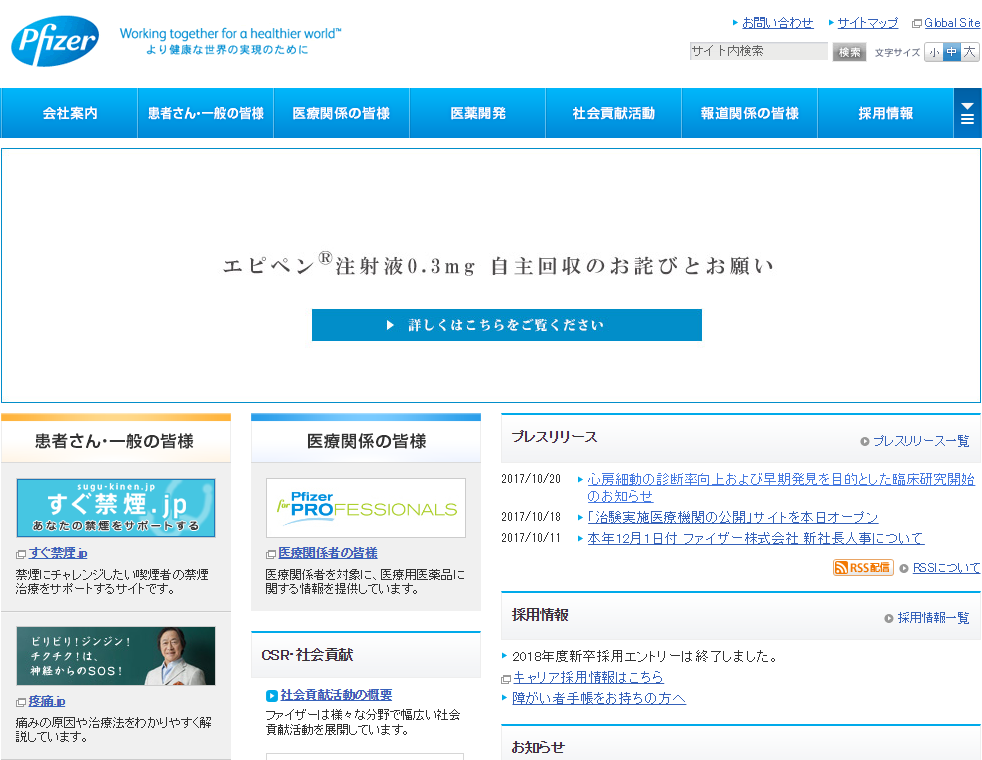Open the サイトマップ link
Screen dimensions: 982x760
coord(867,23)
